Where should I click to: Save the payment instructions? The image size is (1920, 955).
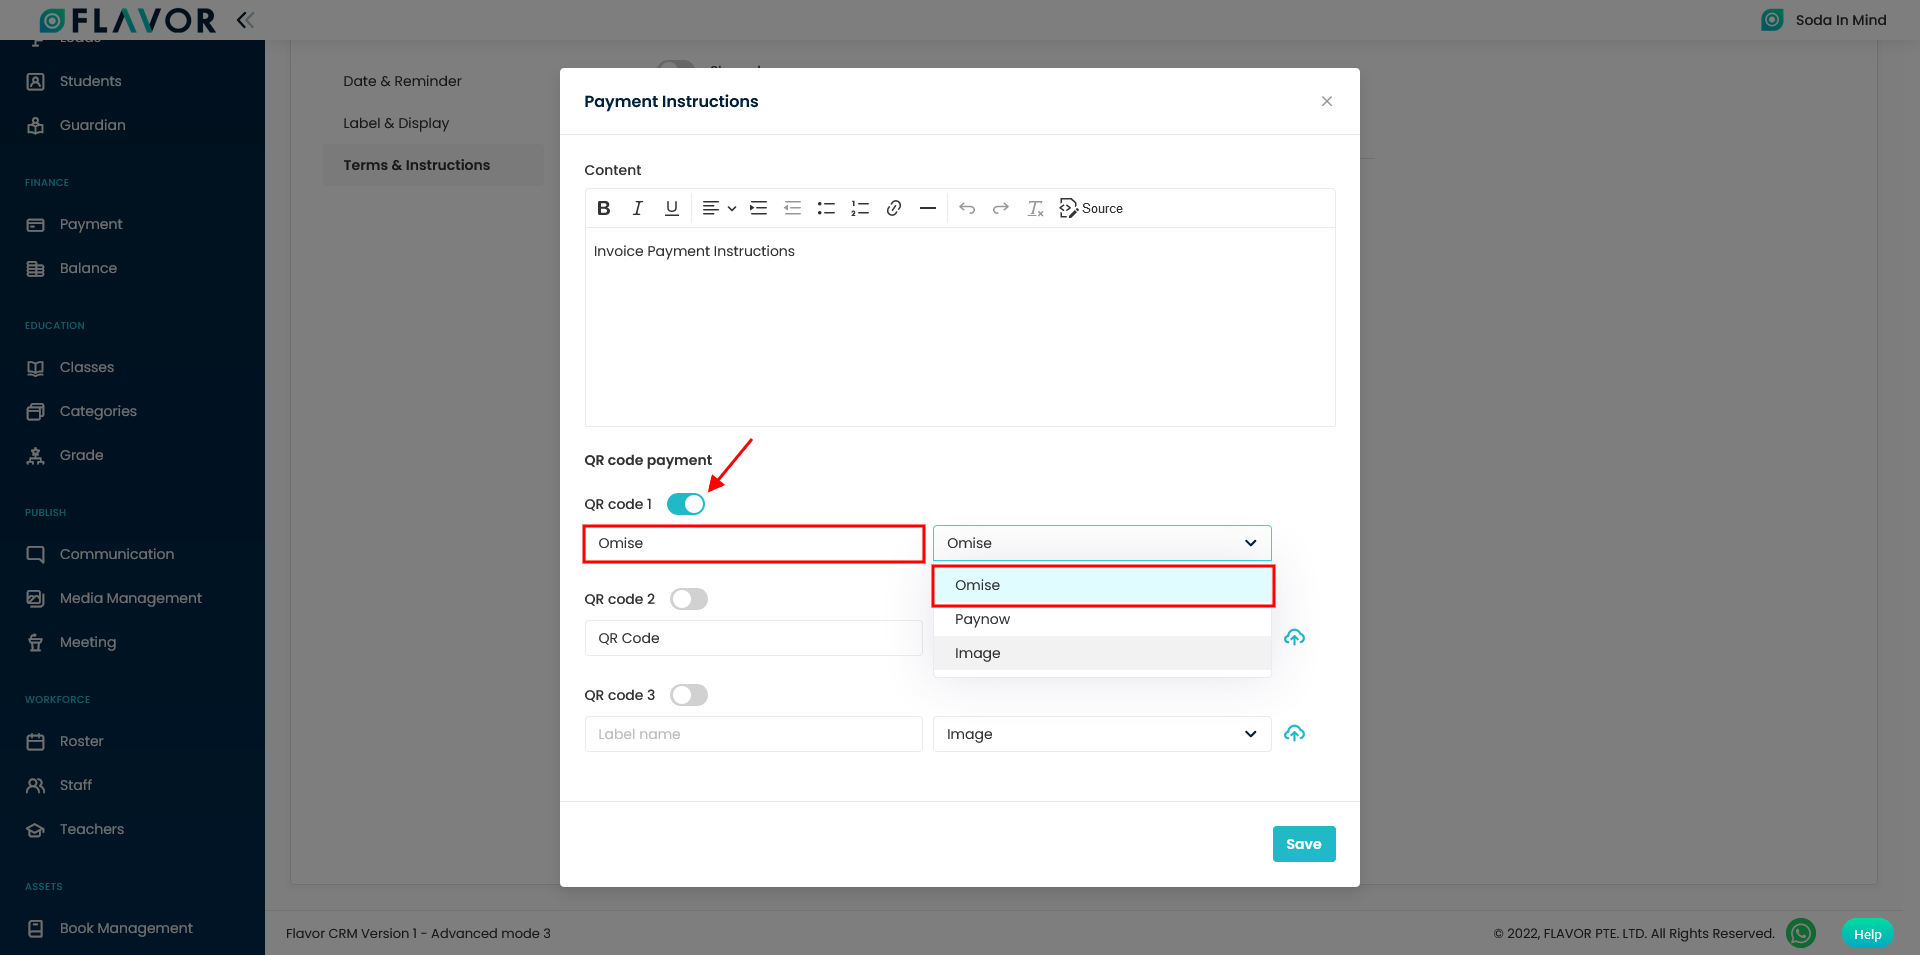coord(1304,844)
